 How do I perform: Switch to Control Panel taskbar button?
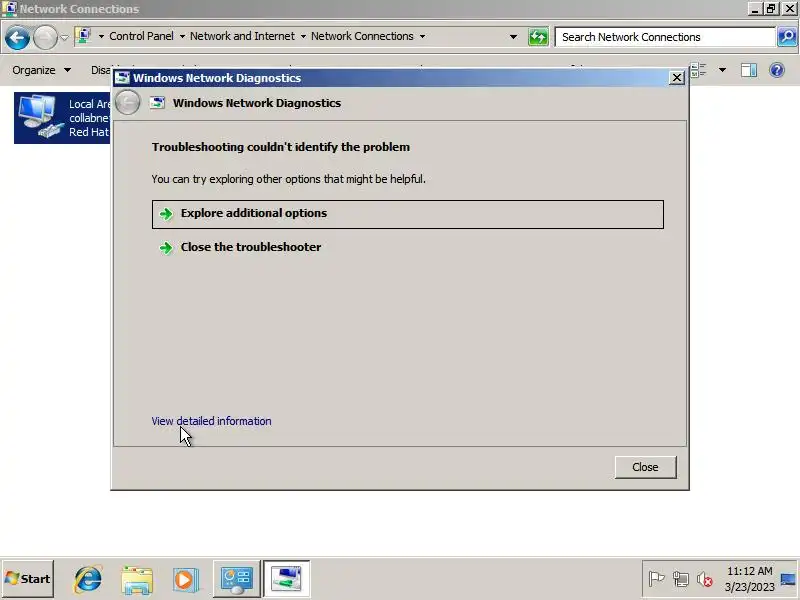(x=236, y=579)
